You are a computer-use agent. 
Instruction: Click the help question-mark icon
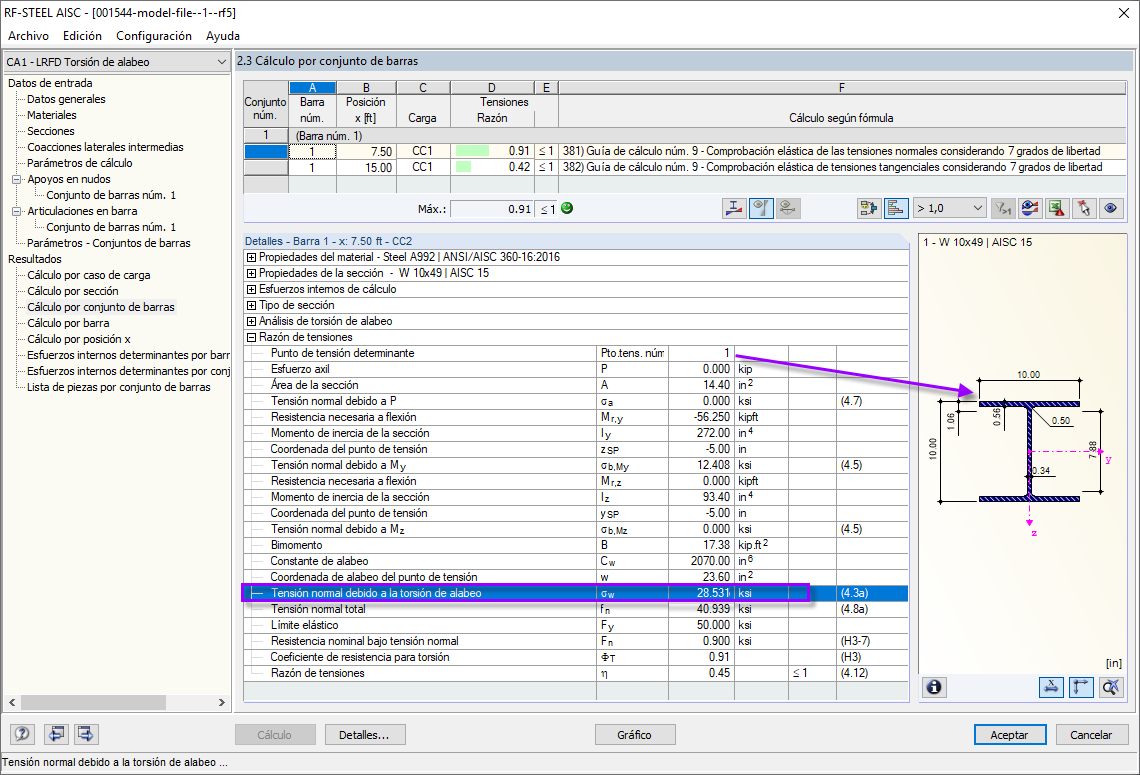(23, 734)
